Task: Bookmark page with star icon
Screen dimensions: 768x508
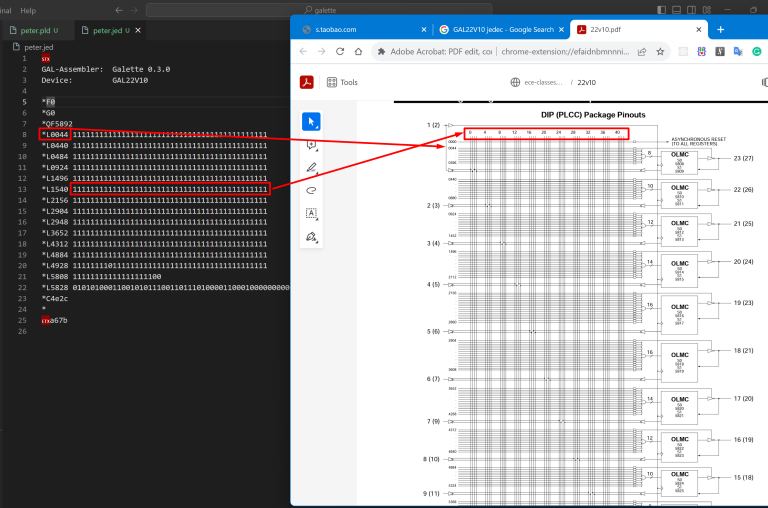Action: (660, 51)
